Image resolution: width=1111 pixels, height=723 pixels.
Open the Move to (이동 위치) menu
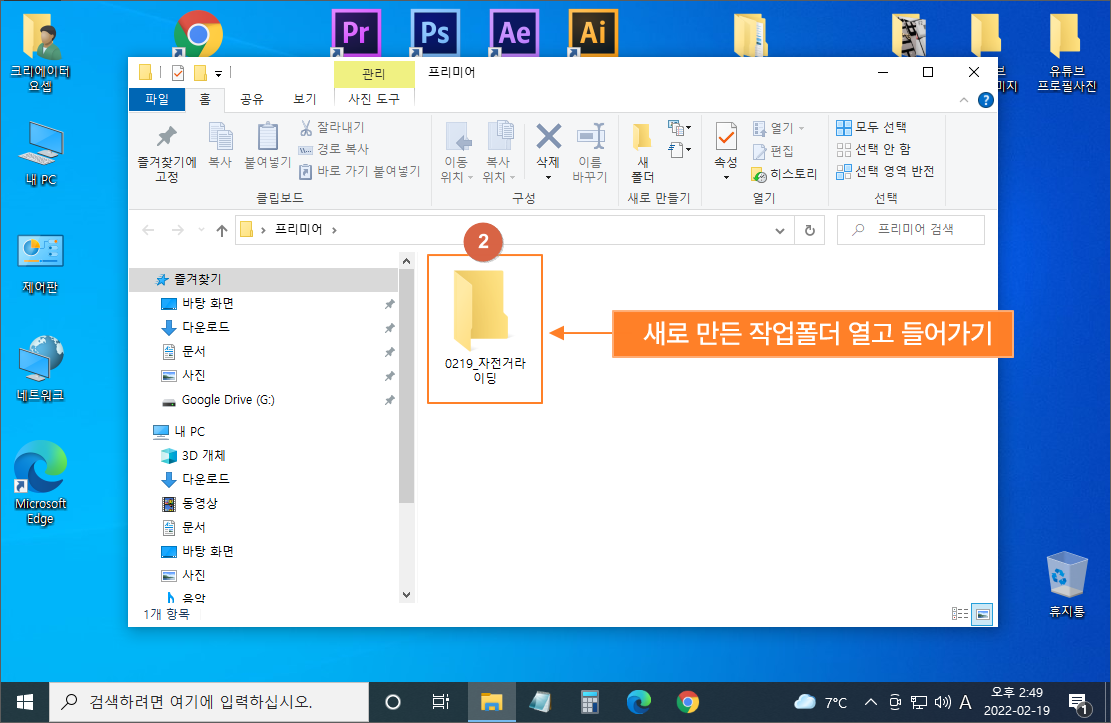[x=456, y=153]
